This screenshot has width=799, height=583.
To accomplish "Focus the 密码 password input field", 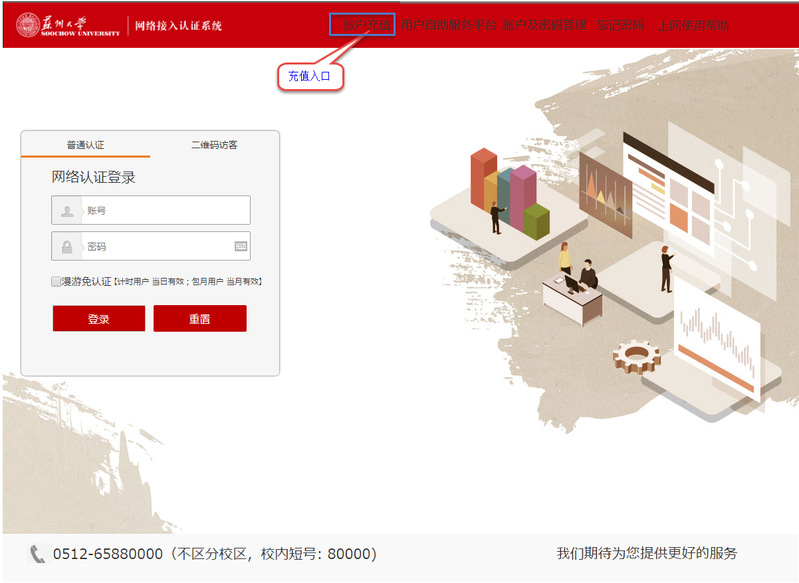I will click(x=151, y=246).
